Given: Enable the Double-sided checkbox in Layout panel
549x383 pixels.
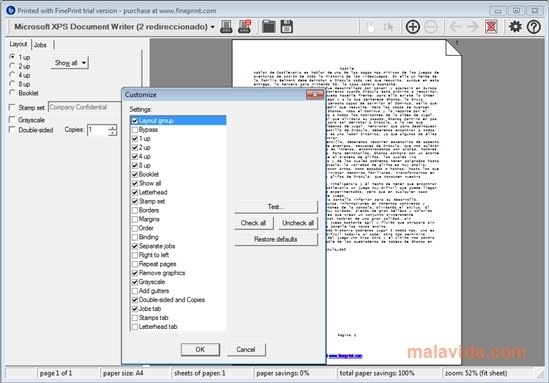Looking at the screenshot, I should (12, 130).
